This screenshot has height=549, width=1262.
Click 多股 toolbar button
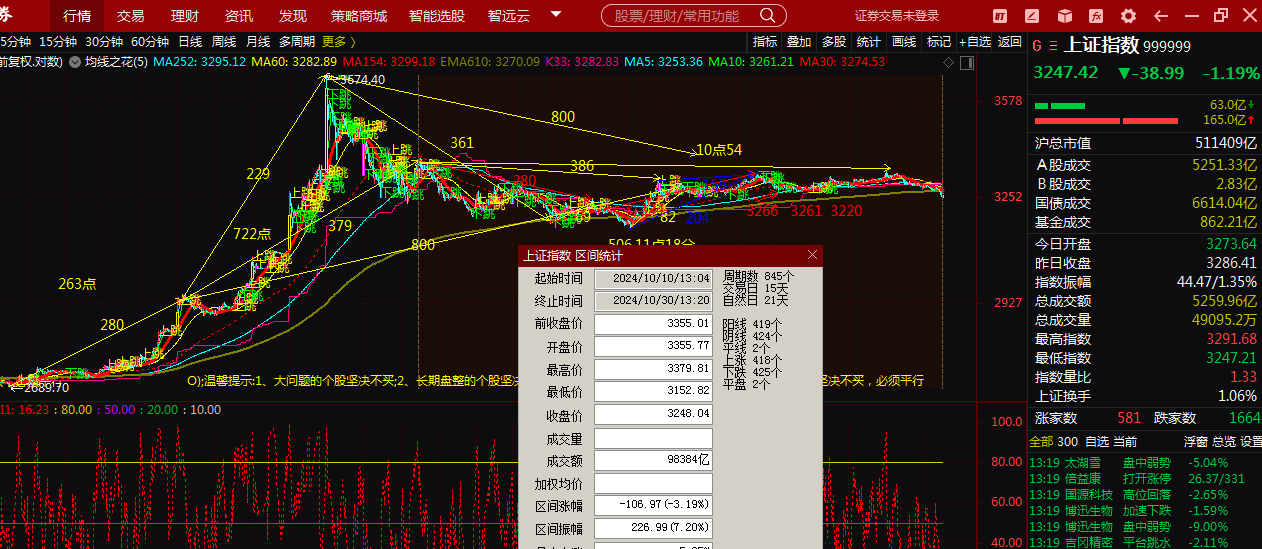834,41
